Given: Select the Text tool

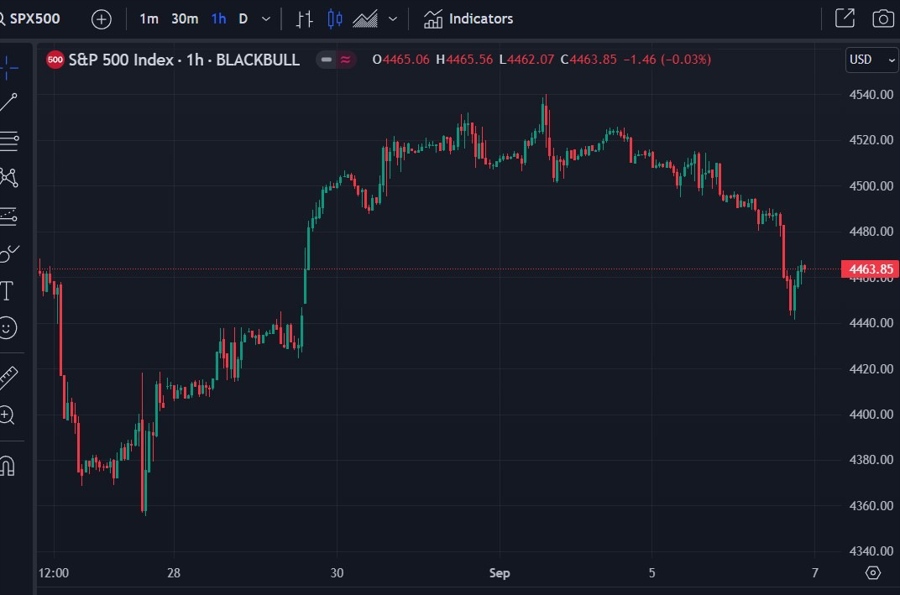Looking at the screenshot, I should point(6,291).
